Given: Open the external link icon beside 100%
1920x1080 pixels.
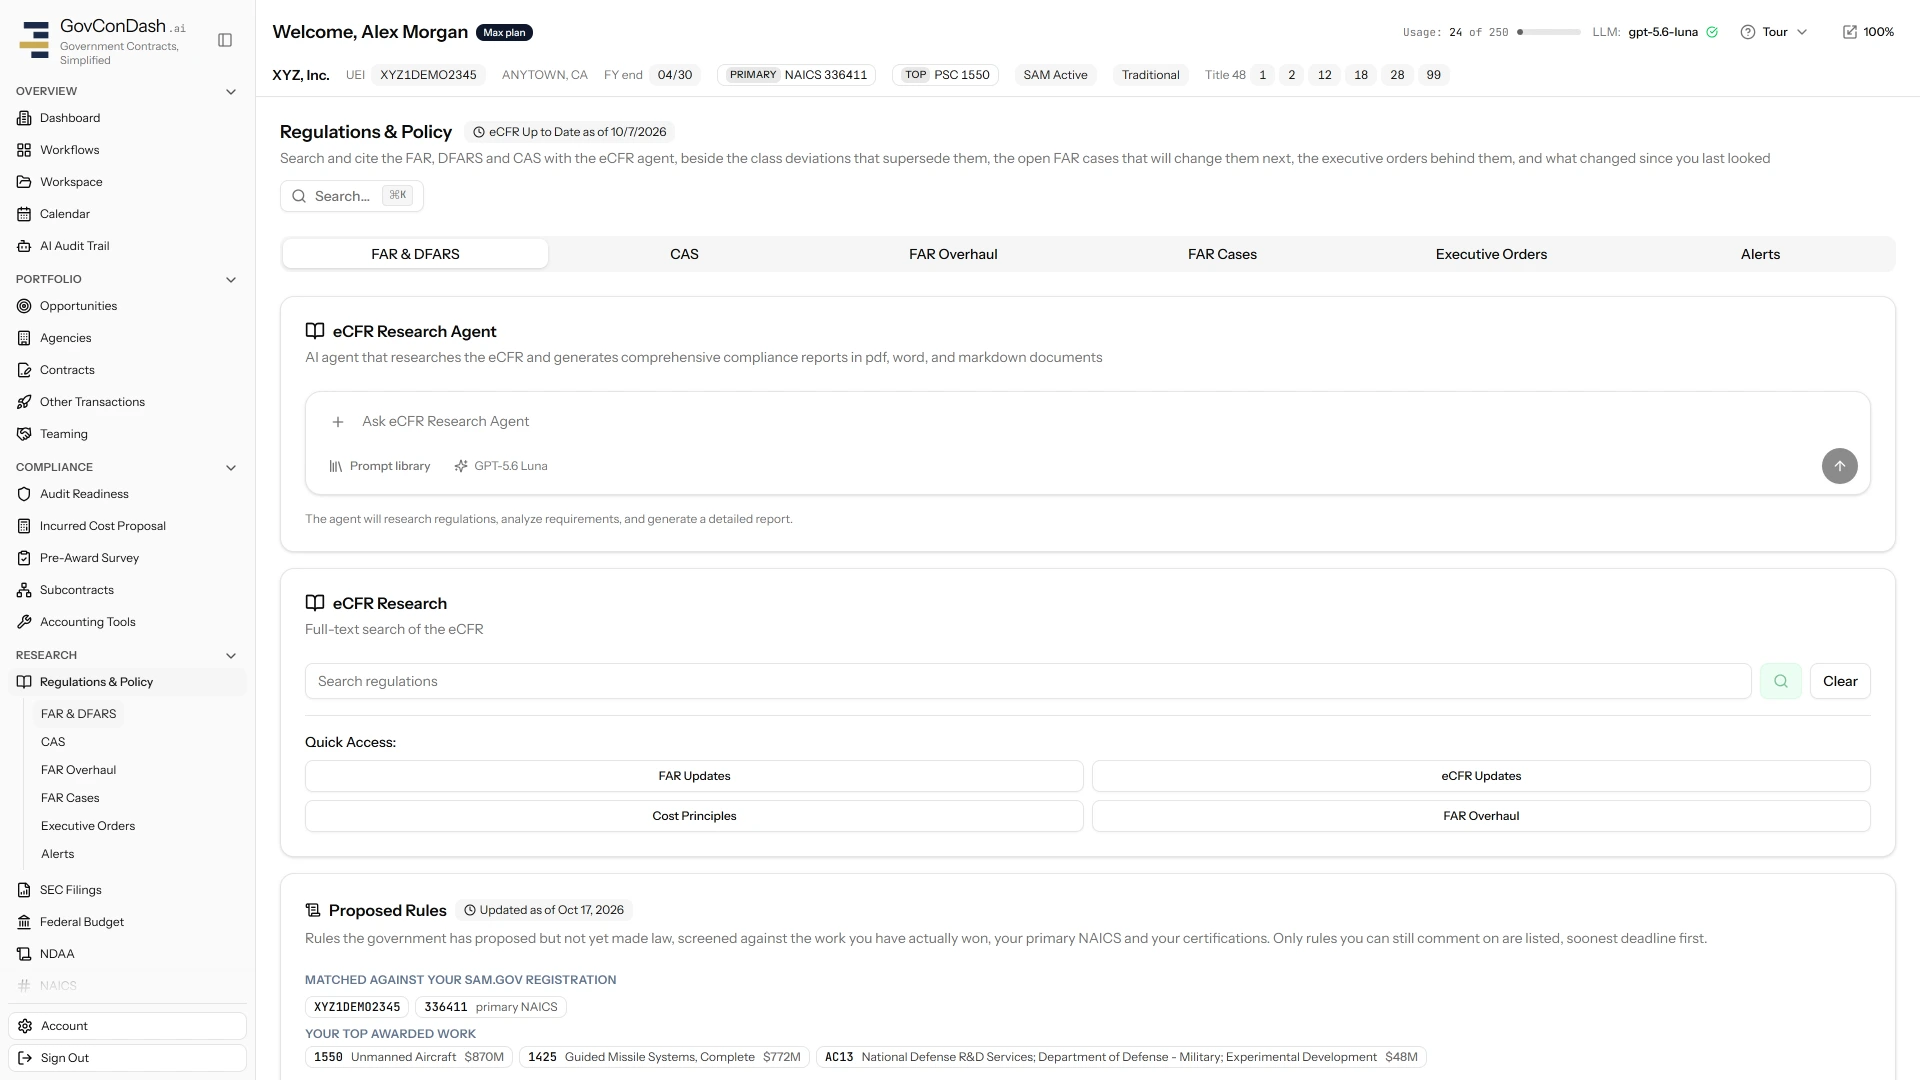Looking at the screenshot, I should tap(1849, 32).
